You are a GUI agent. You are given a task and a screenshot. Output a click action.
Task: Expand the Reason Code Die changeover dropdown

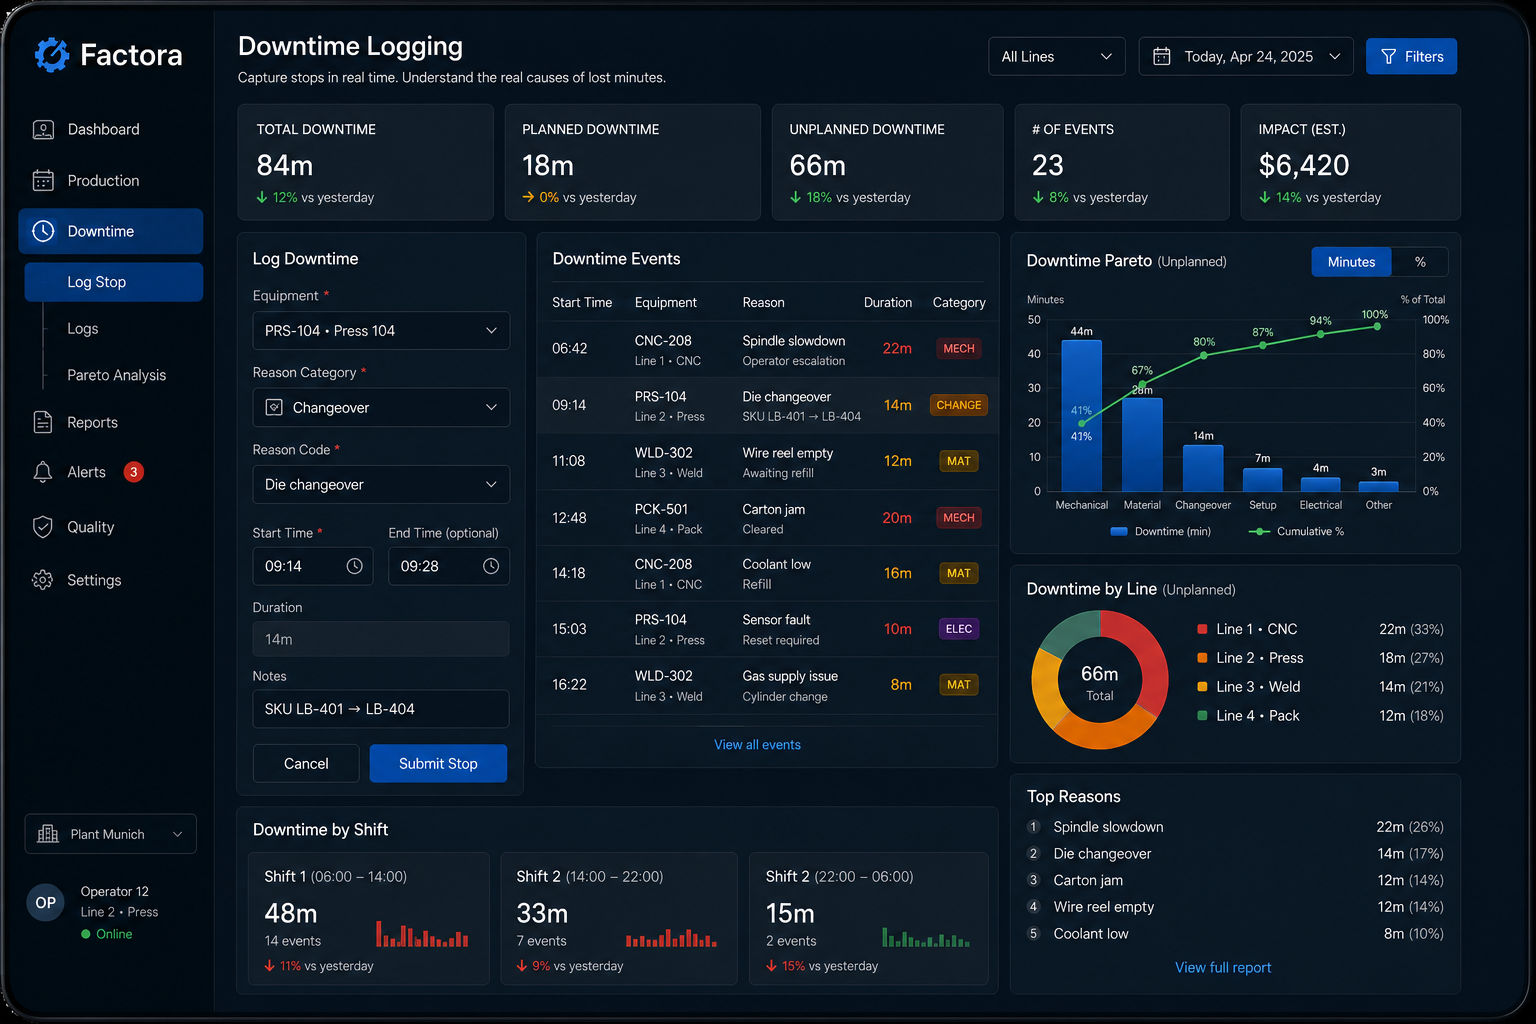[381, 484]
